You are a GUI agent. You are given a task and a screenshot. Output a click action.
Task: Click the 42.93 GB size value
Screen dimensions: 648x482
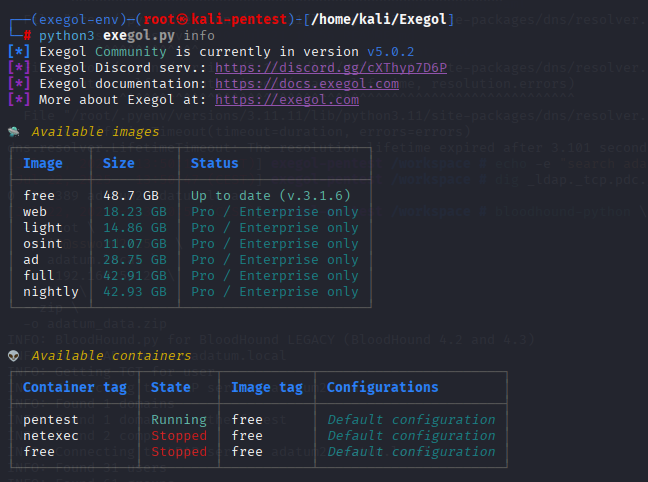click(x=135, y=292)
